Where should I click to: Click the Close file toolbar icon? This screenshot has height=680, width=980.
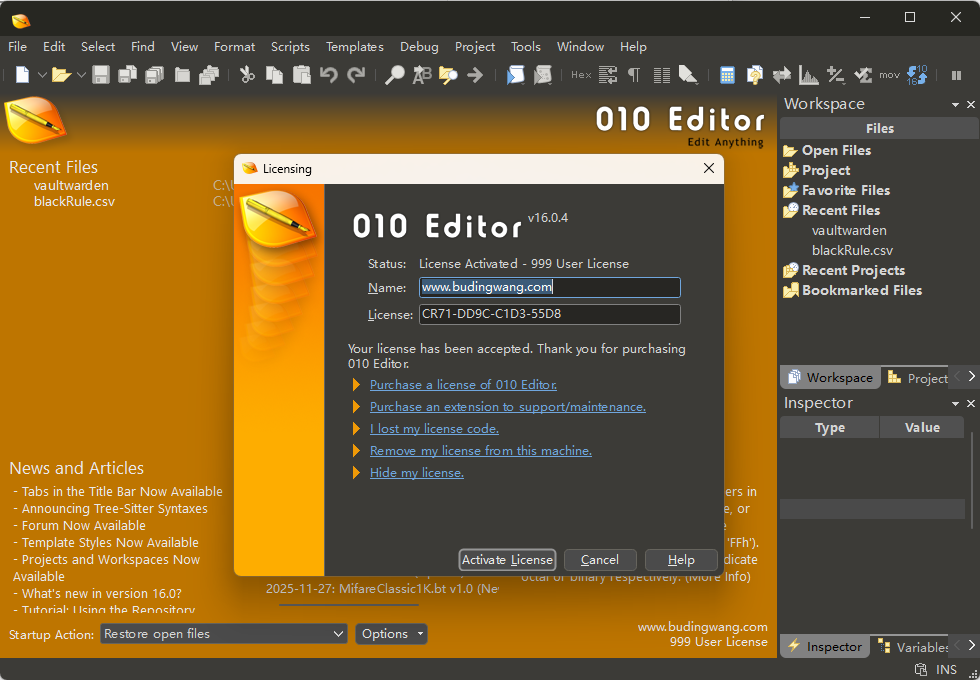(182, 75)
